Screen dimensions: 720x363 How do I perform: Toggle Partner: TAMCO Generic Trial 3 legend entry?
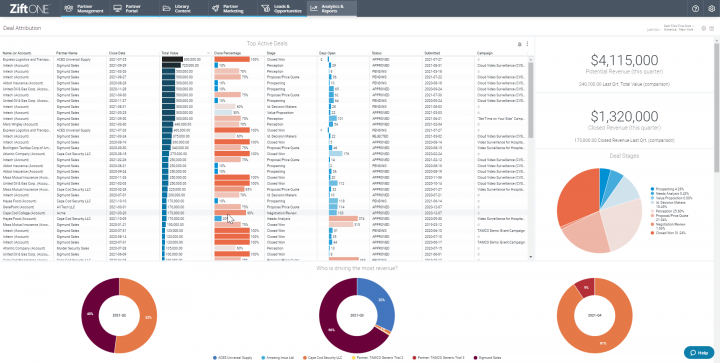[x=438, y=357]
